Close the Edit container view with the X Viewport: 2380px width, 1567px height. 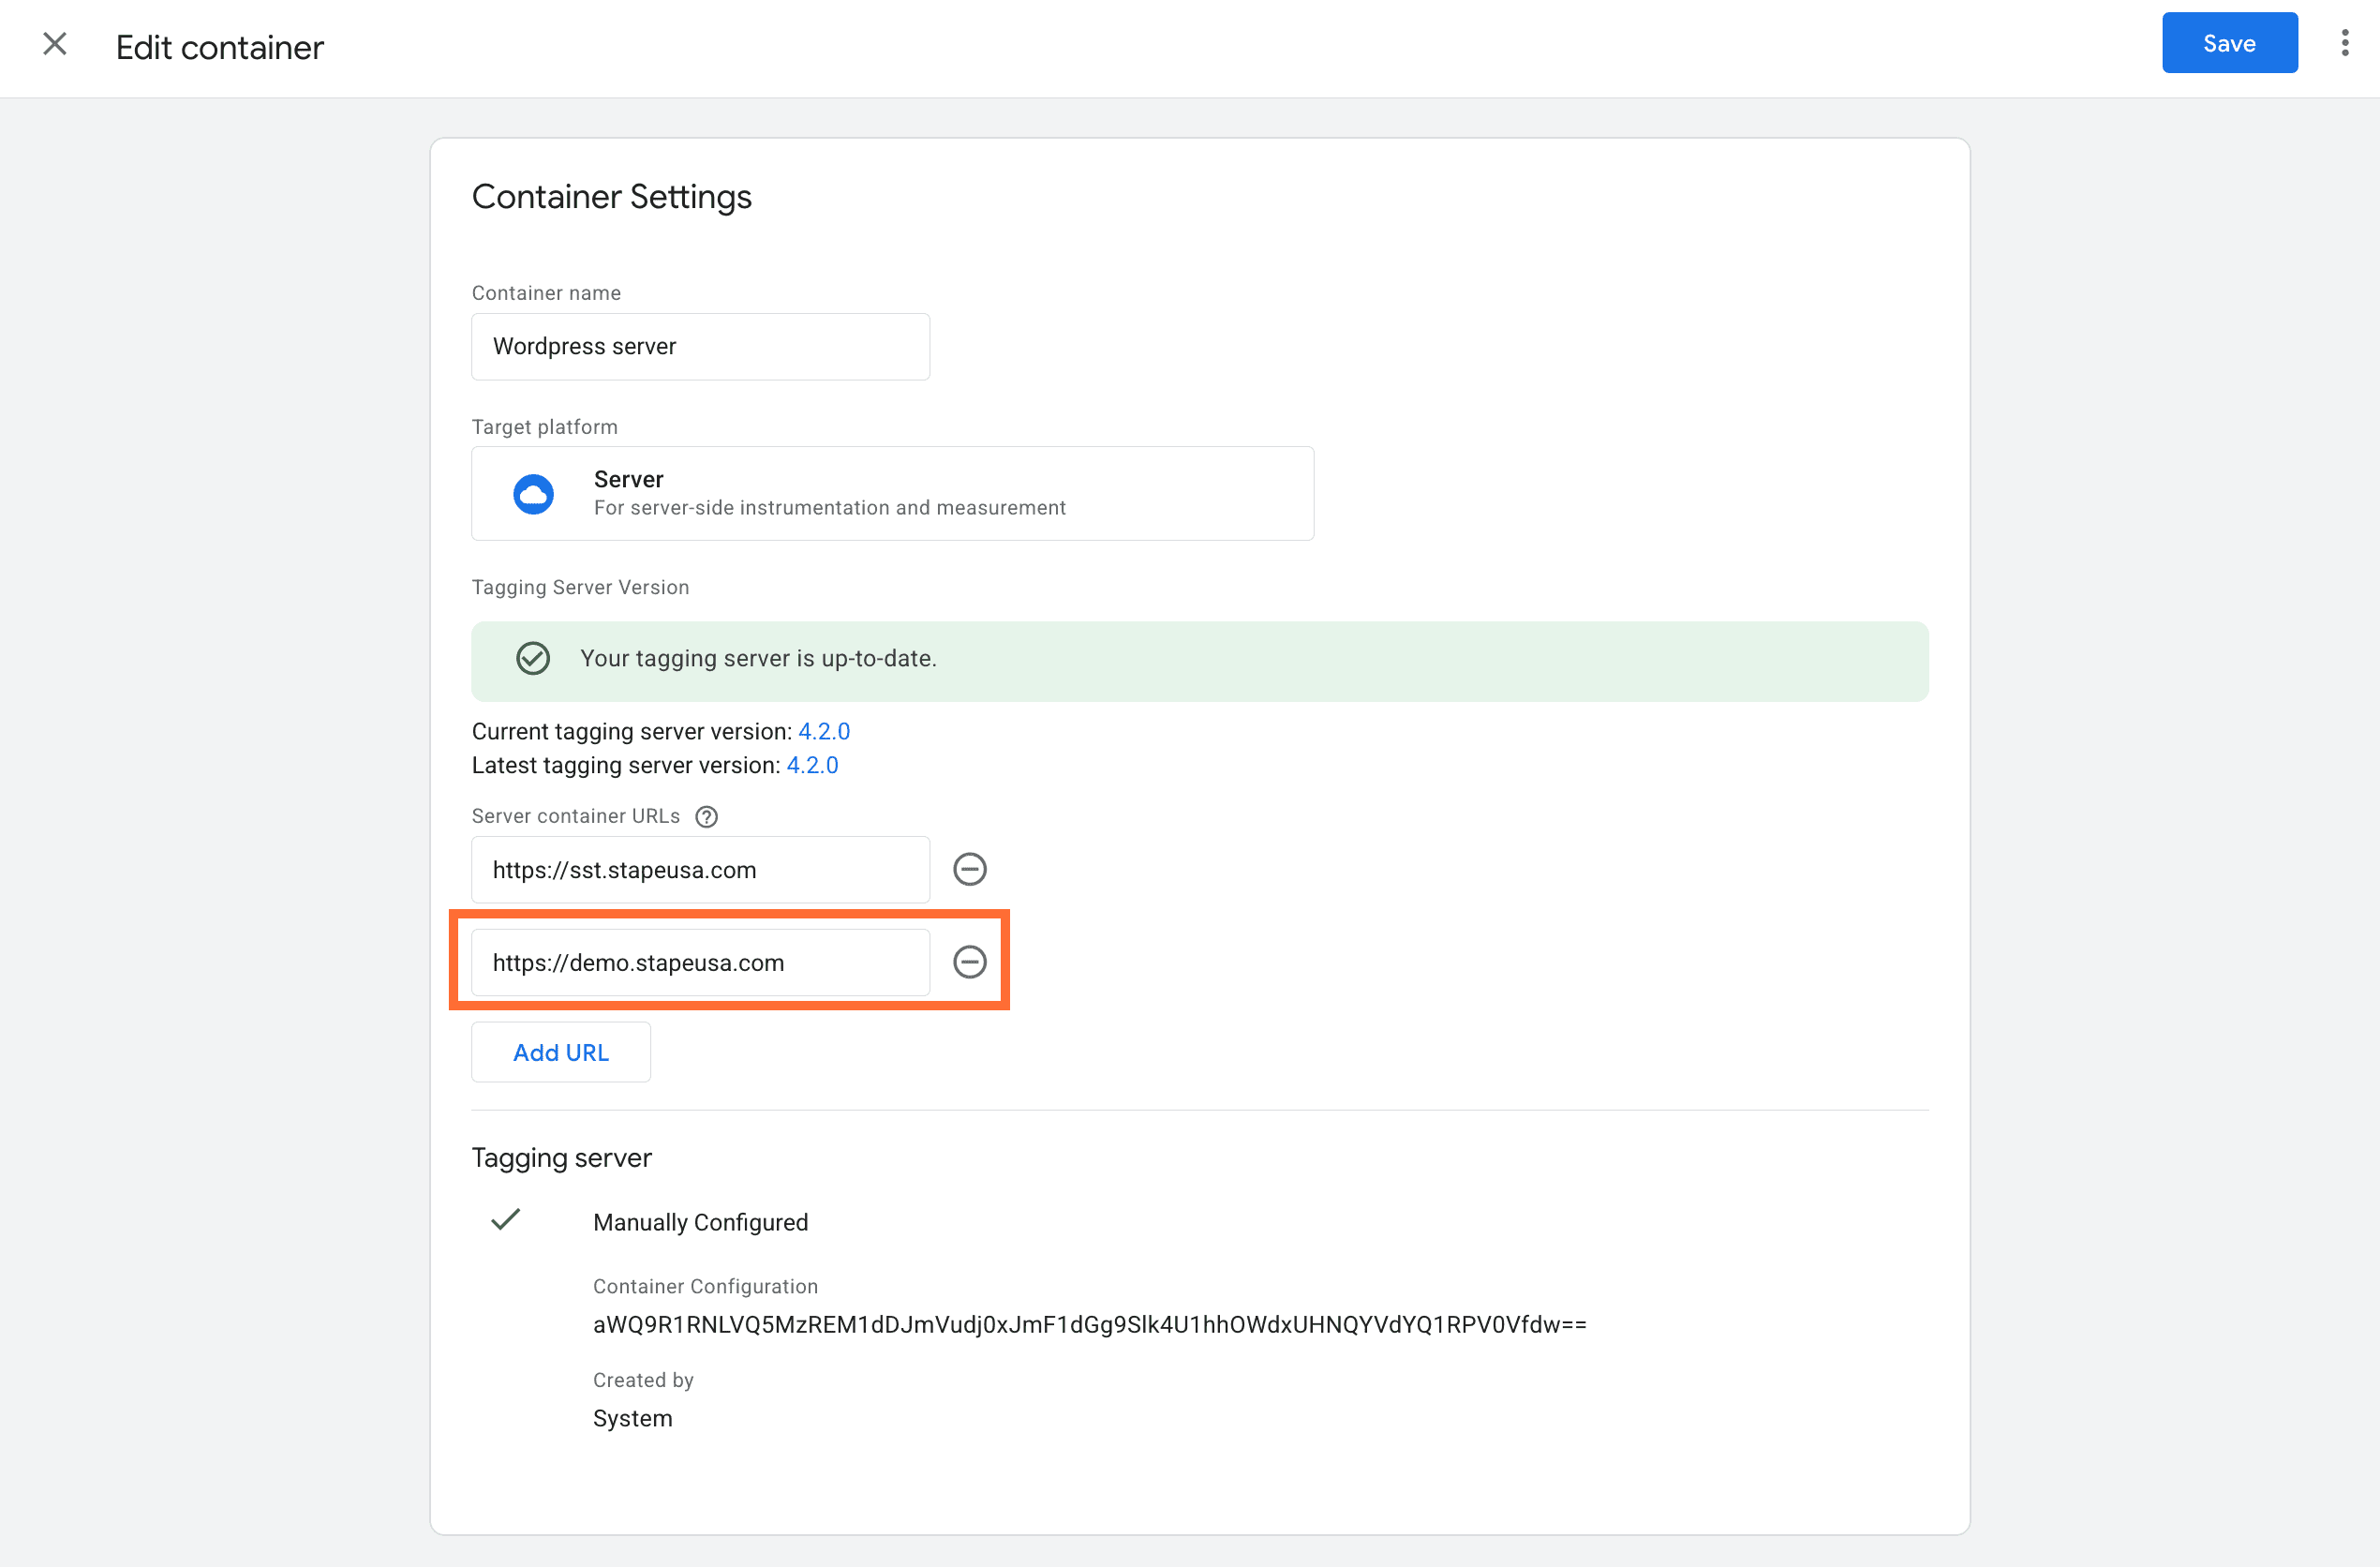(x=55, y=44)
